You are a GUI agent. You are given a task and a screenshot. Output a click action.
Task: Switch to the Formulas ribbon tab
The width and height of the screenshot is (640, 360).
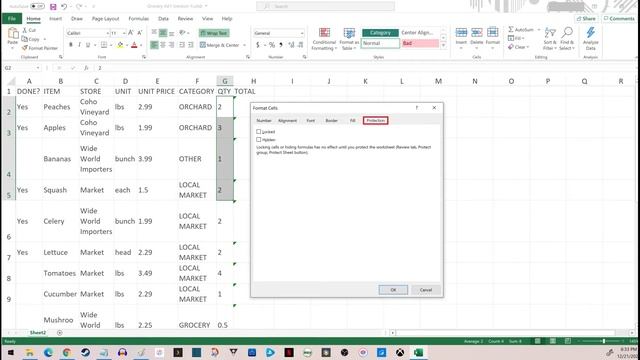click(138, 19)
